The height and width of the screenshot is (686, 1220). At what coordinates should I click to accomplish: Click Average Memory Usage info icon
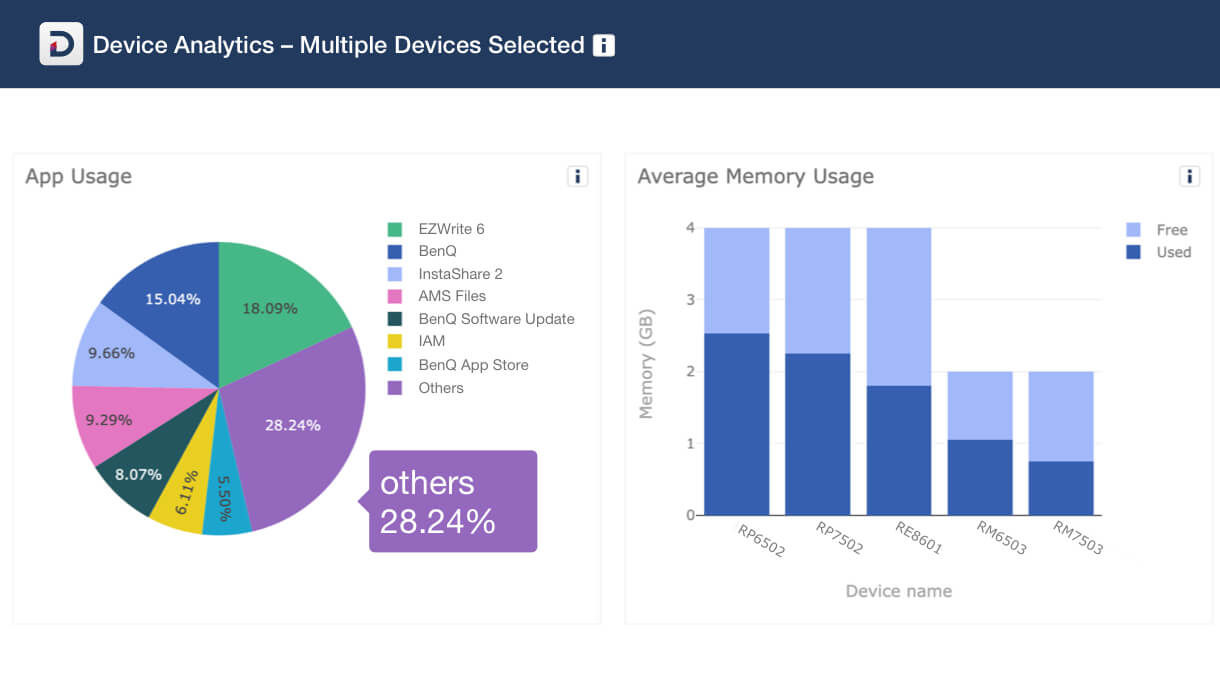[x=1189, y=177]
